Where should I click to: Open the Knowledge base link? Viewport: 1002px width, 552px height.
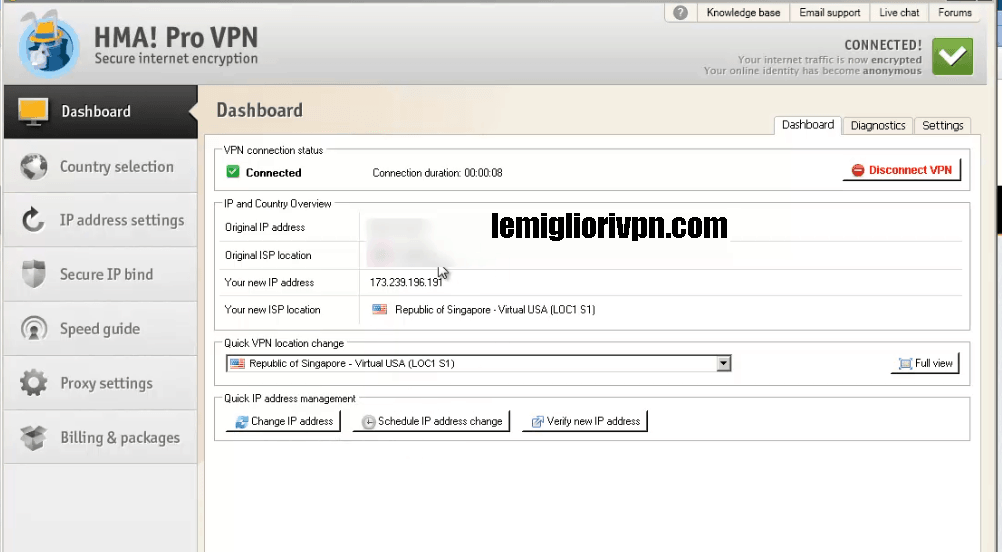click(743, 12)
